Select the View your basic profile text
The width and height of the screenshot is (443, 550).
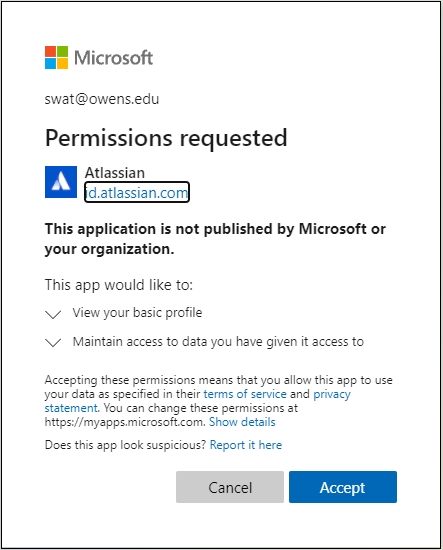tap(137, 313)
